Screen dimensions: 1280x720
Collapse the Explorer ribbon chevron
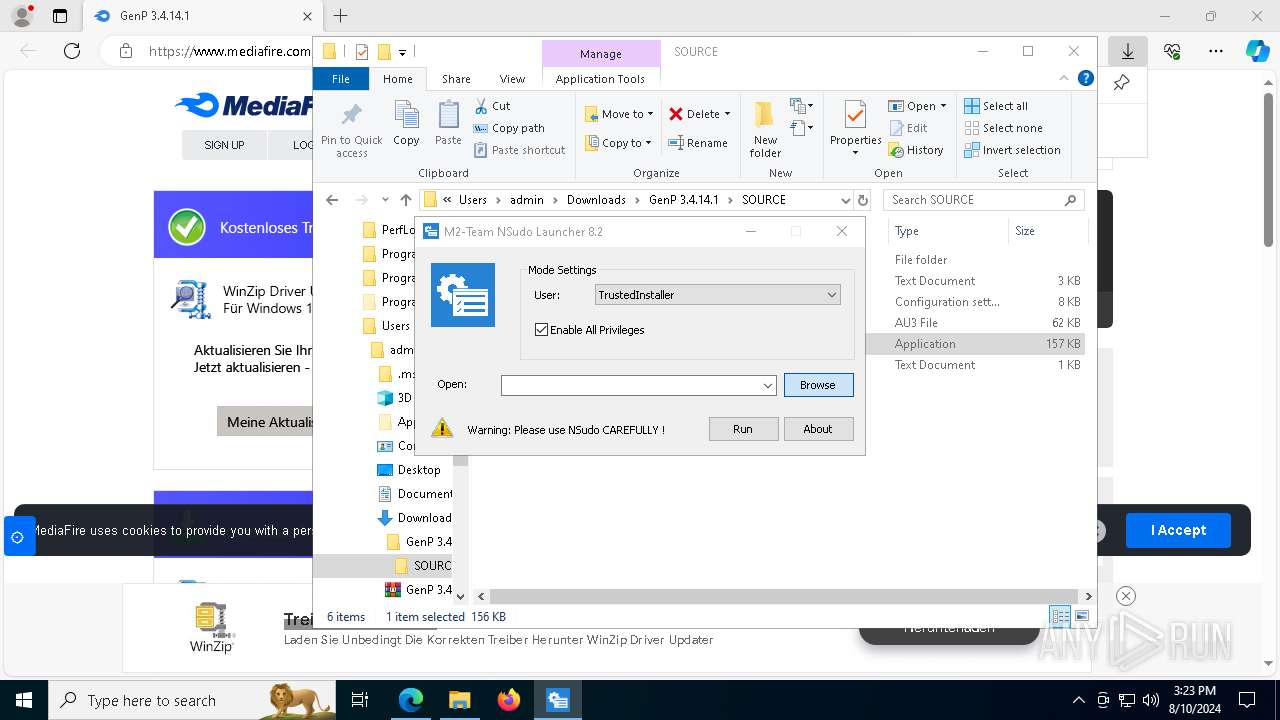click(1064, 78)
